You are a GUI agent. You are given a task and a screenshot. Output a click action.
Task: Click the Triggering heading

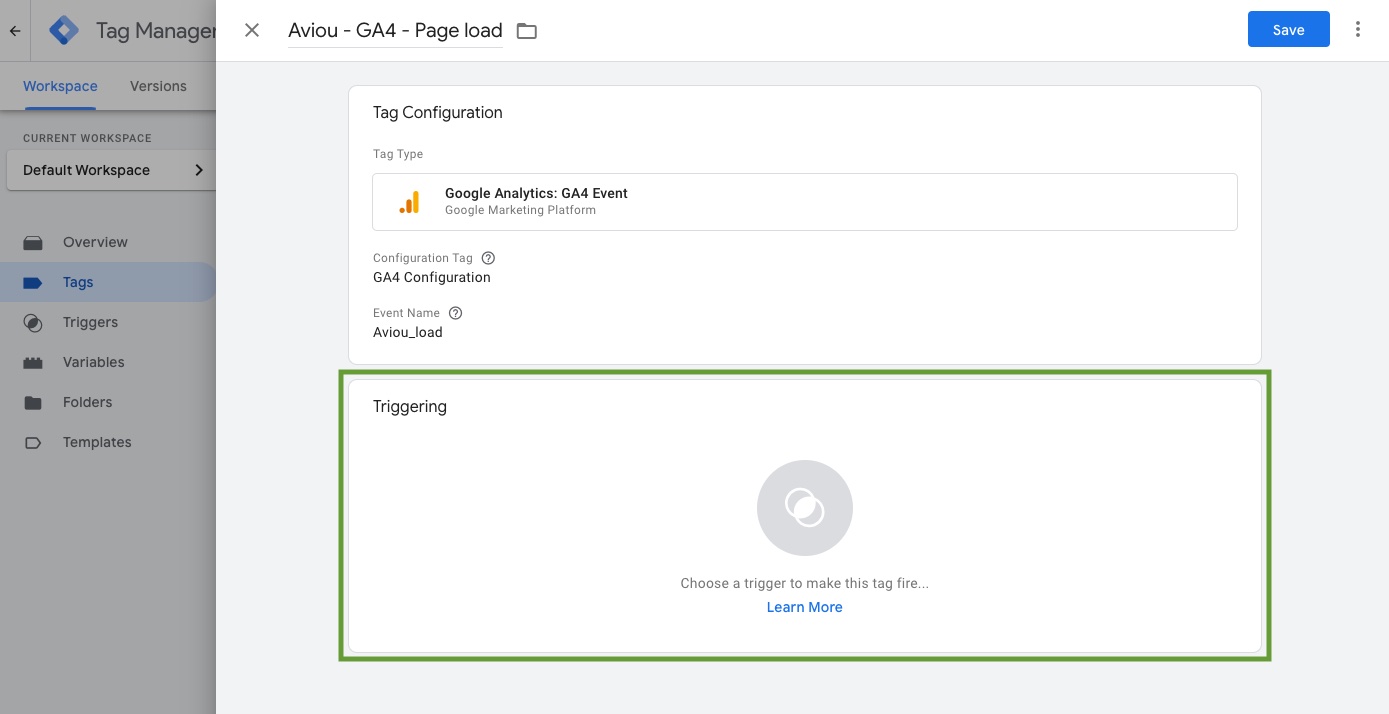pos(410,407)
